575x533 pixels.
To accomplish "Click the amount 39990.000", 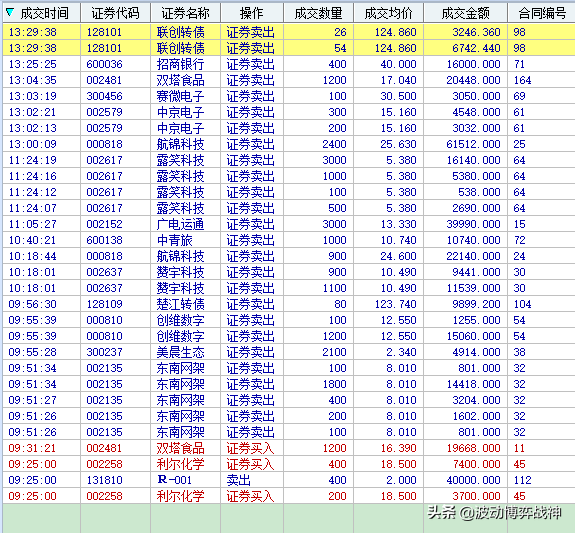I will click(473, 224).
